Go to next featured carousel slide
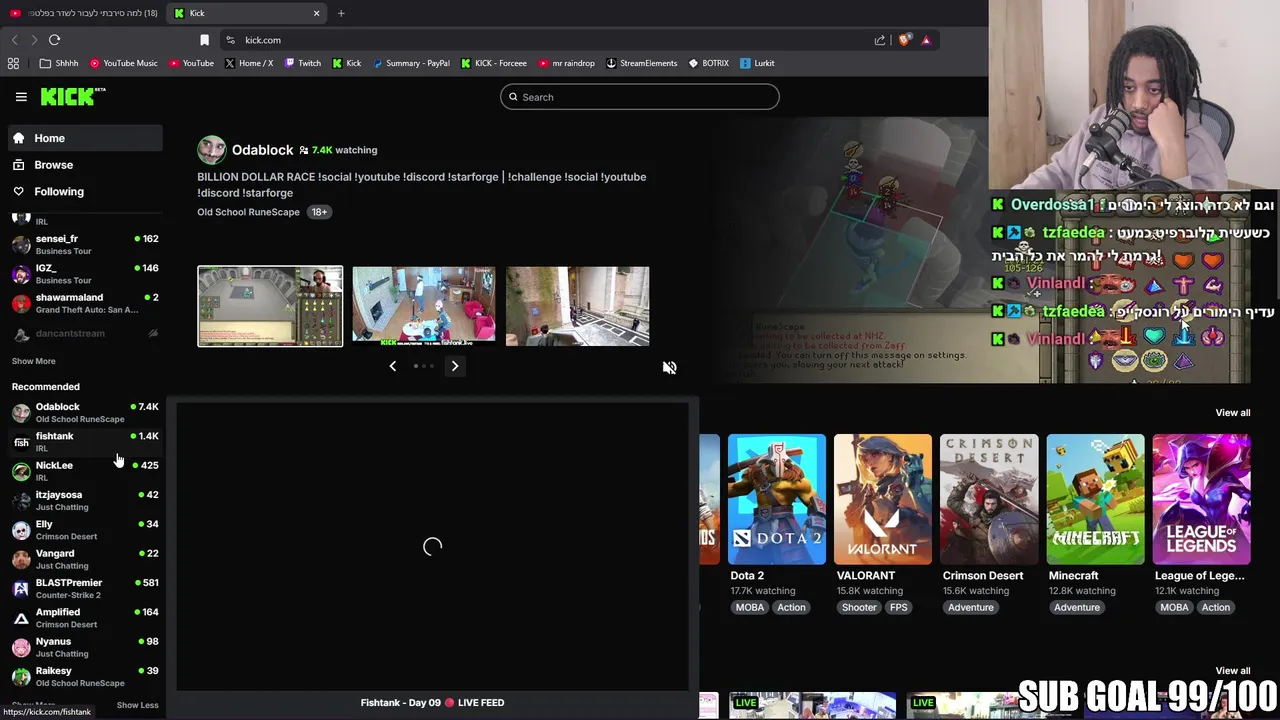Image resolution: width=1280 pixels, height=720 pixels. [454, 366]
